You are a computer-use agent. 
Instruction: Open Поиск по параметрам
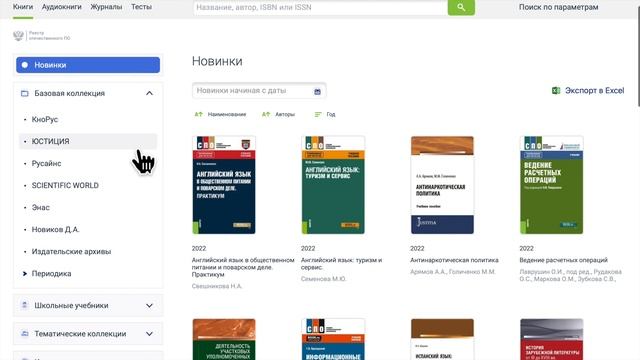pyautogui.click(x=558, y=7)
